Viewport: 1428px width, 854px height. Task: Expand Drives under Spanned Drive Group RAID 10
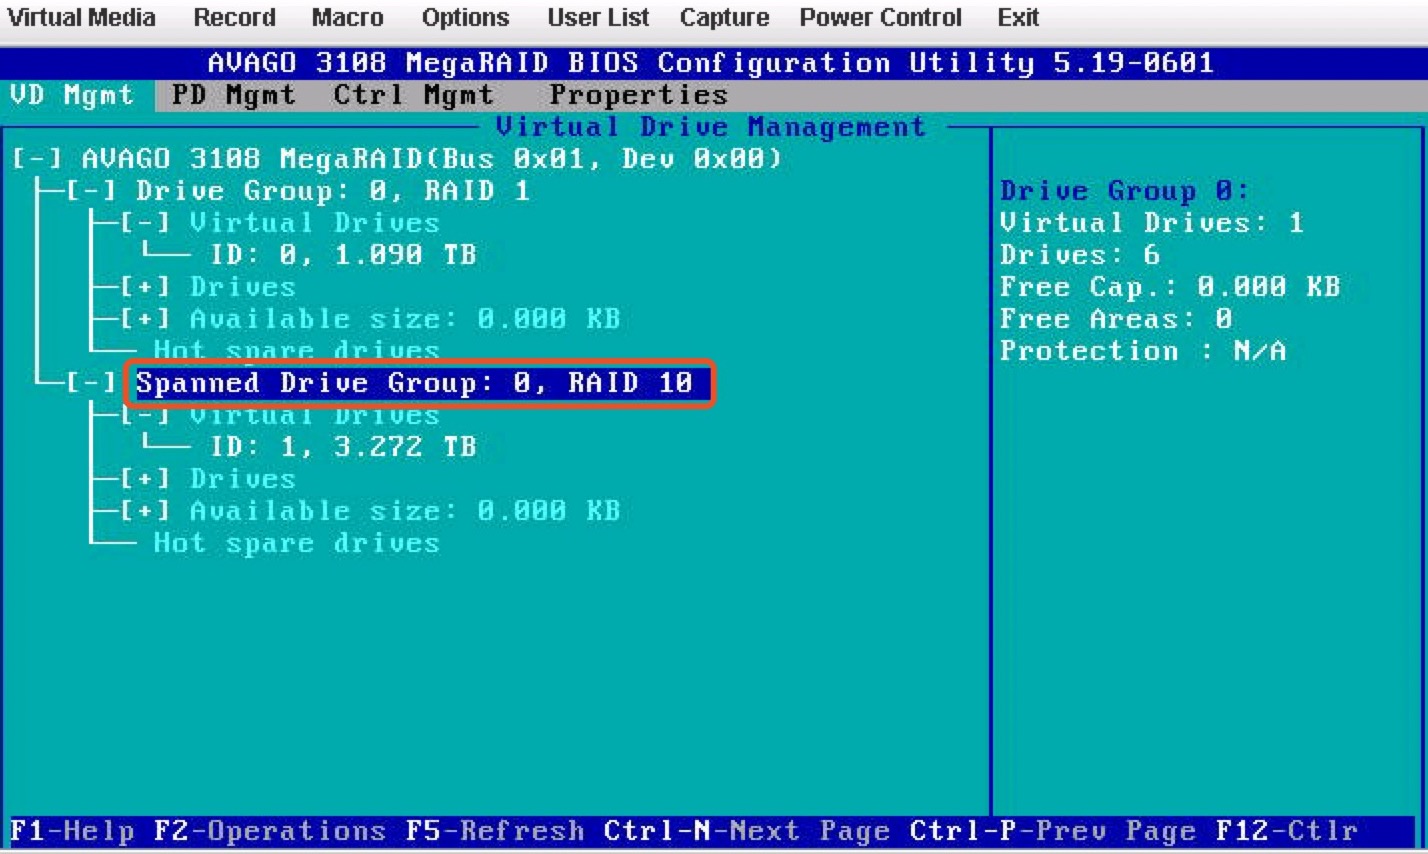145,479
